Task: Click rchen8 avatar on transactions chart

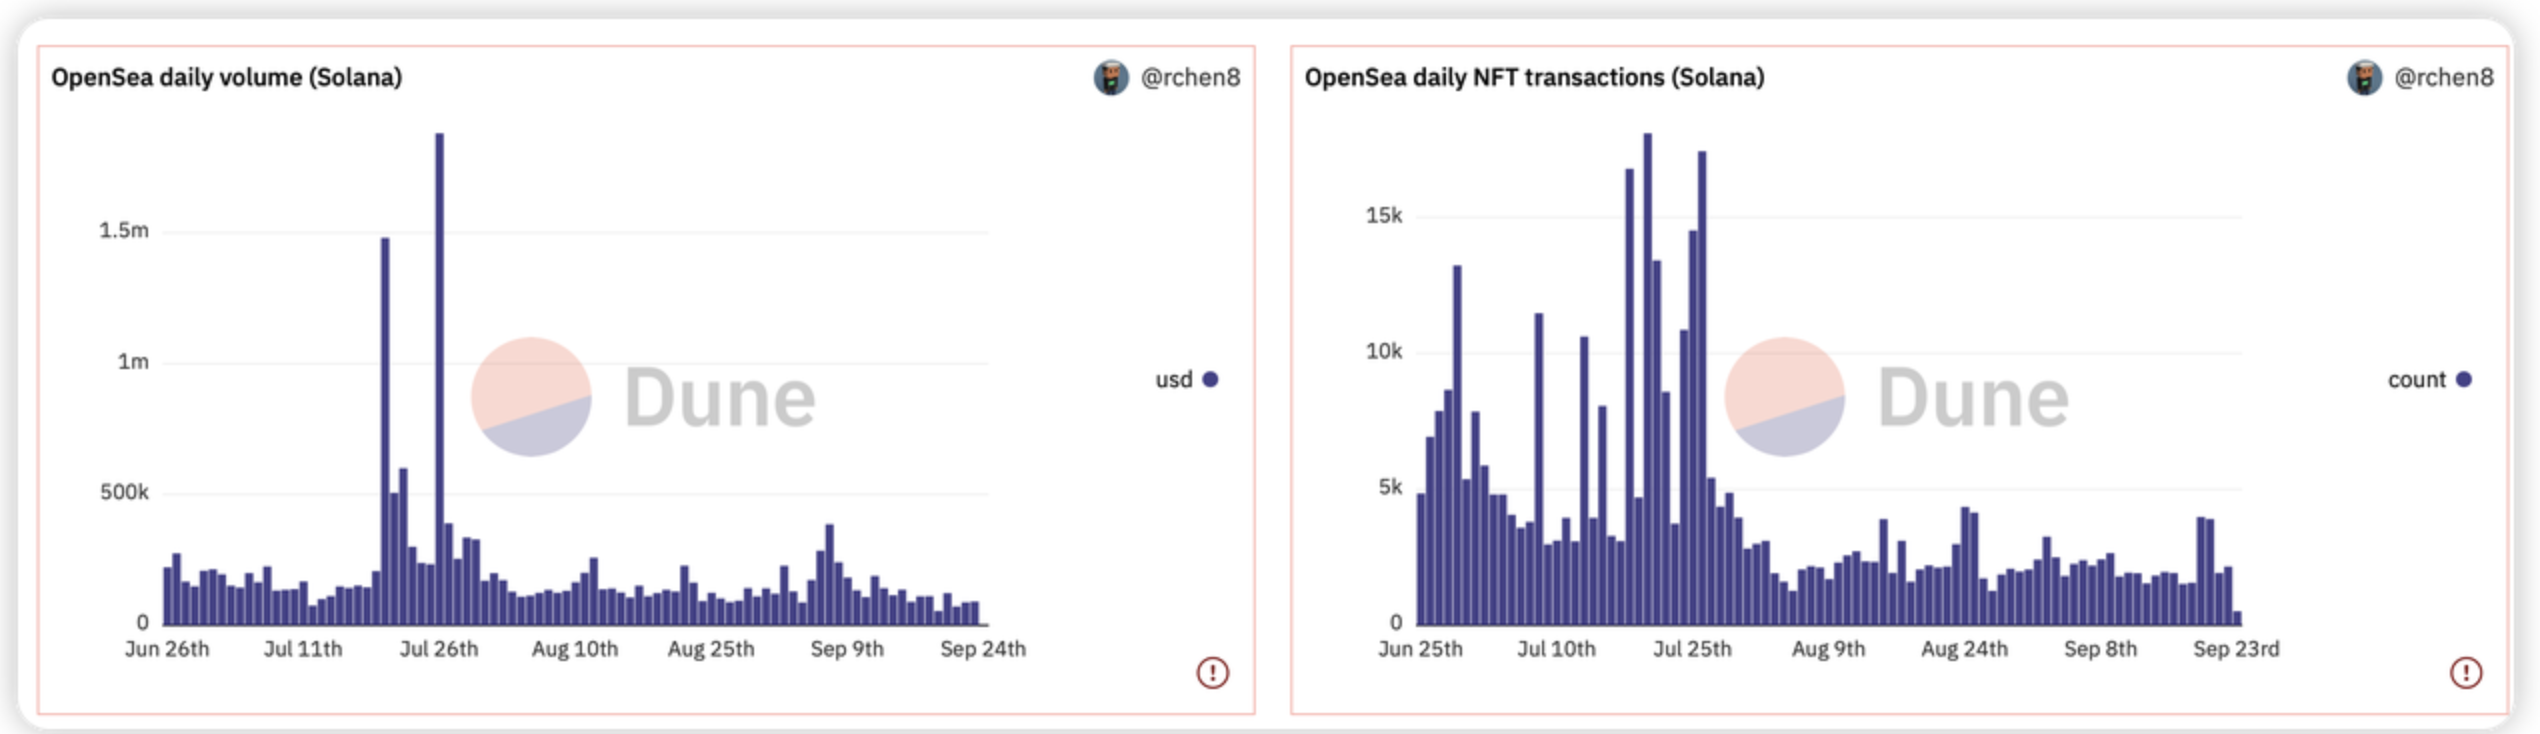Action: click(x=2364, y=77)
